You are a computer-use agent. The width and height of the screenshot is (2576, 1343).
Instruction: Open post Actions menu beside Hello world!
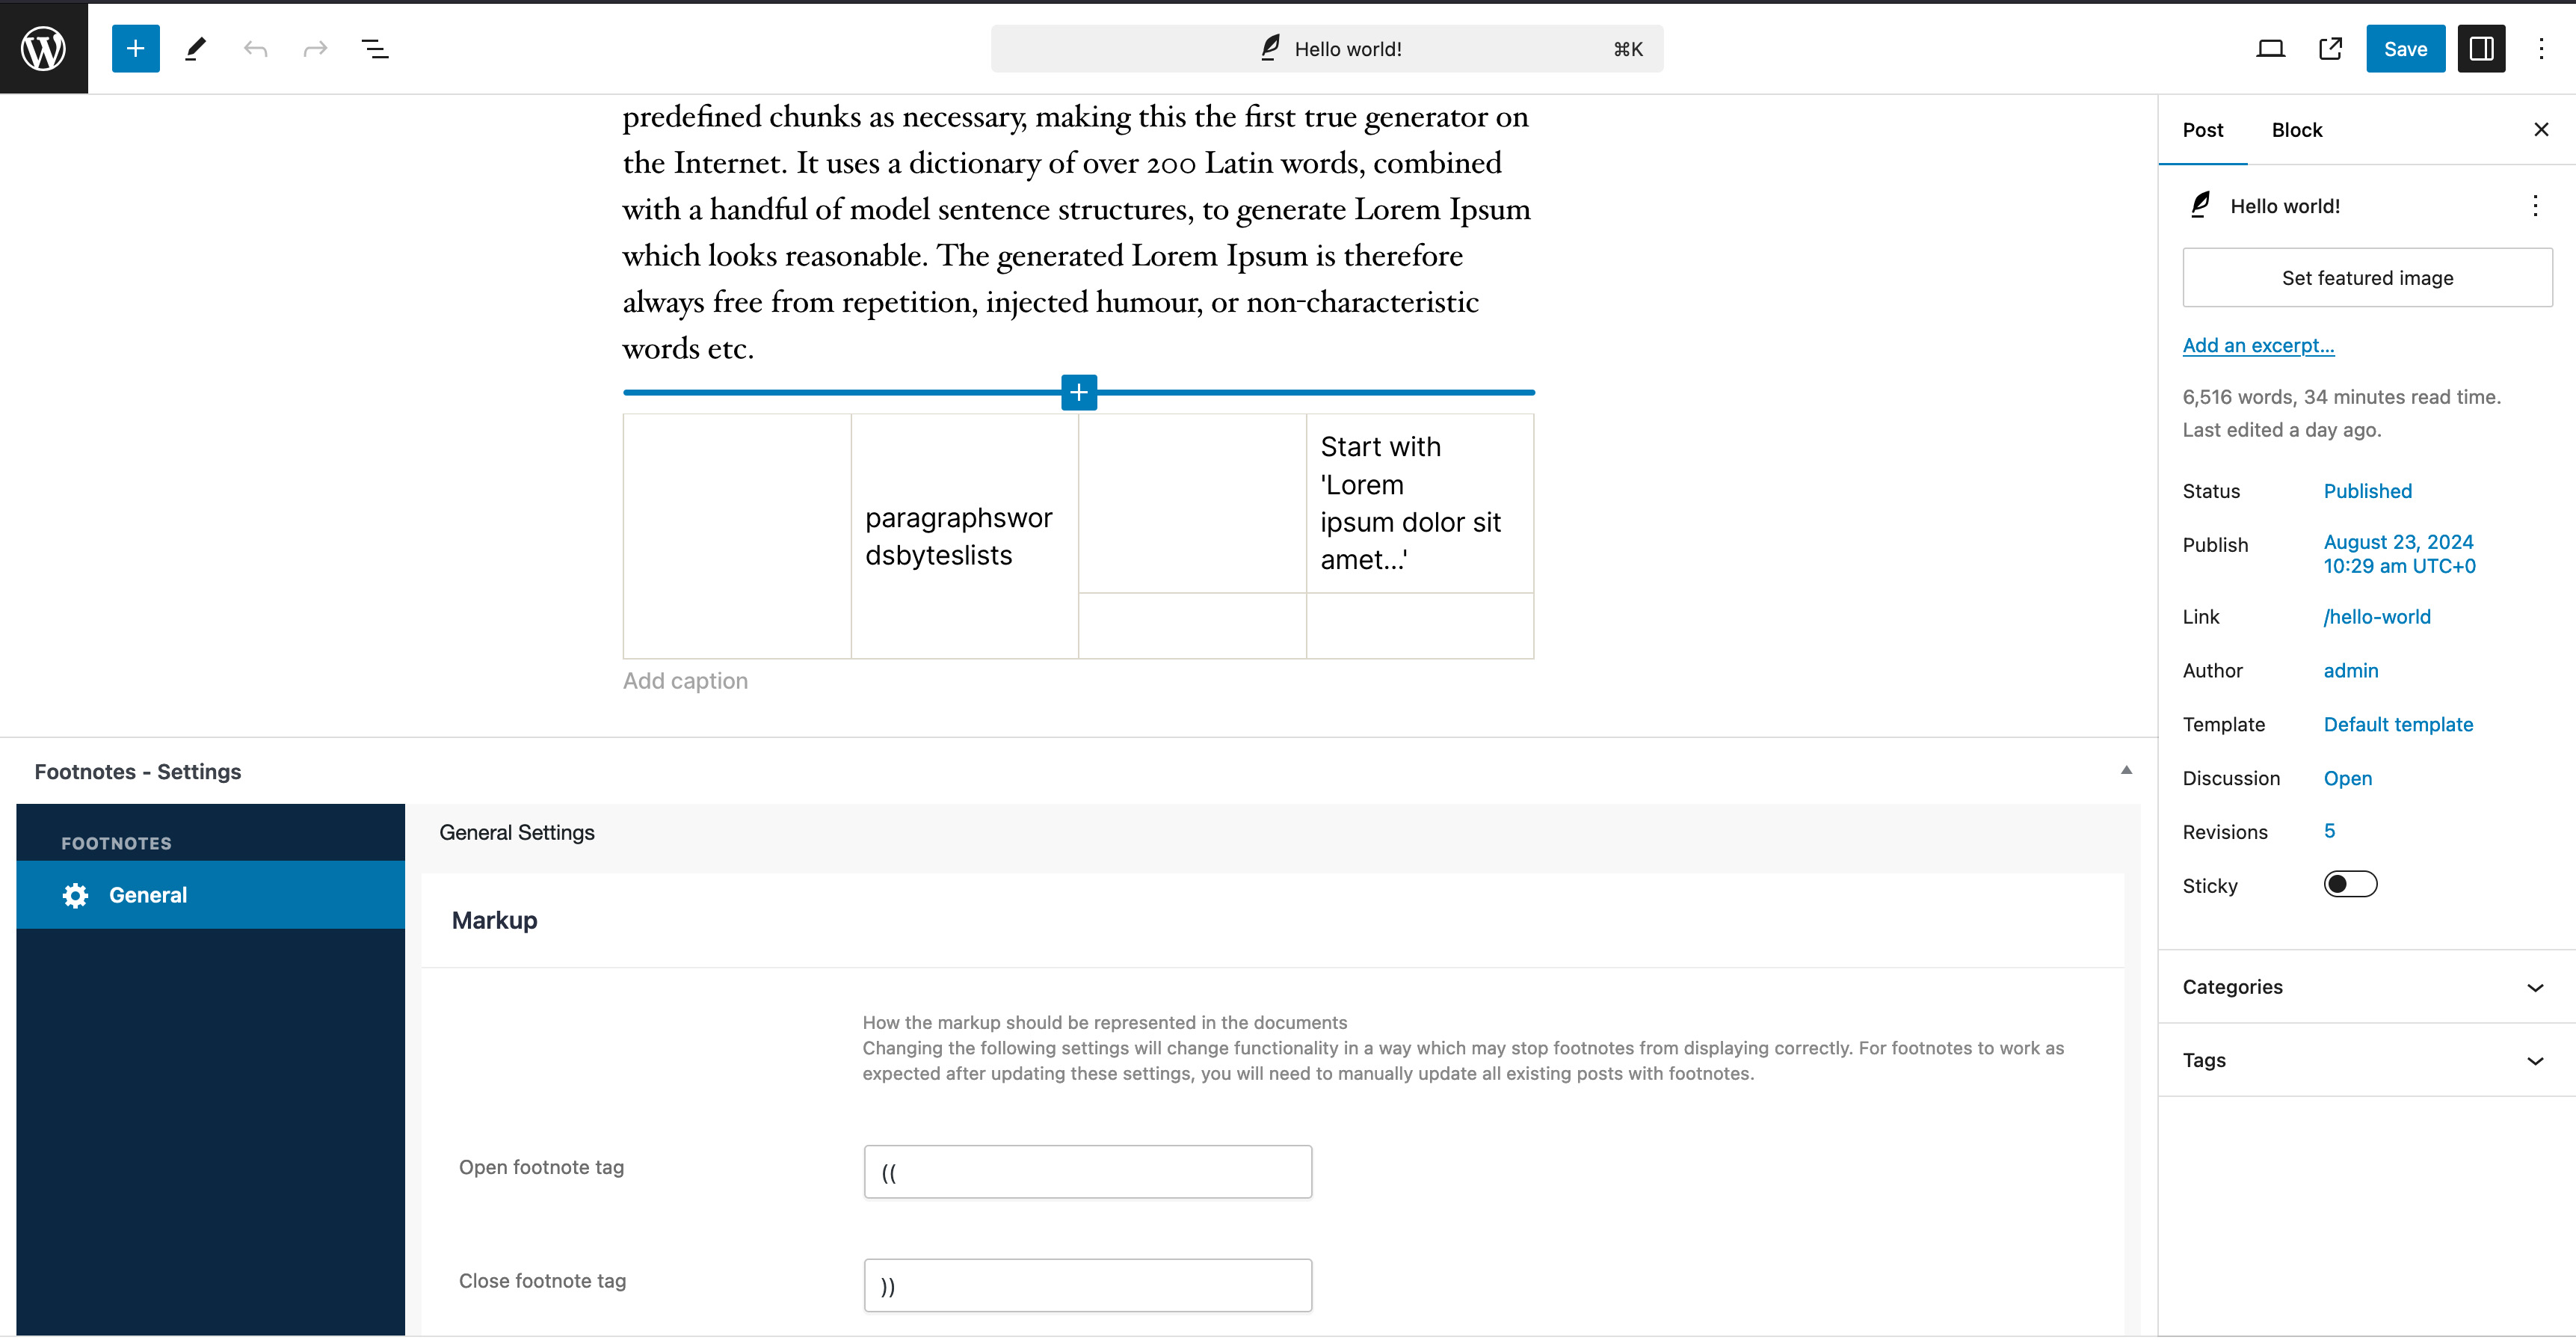2535,206
